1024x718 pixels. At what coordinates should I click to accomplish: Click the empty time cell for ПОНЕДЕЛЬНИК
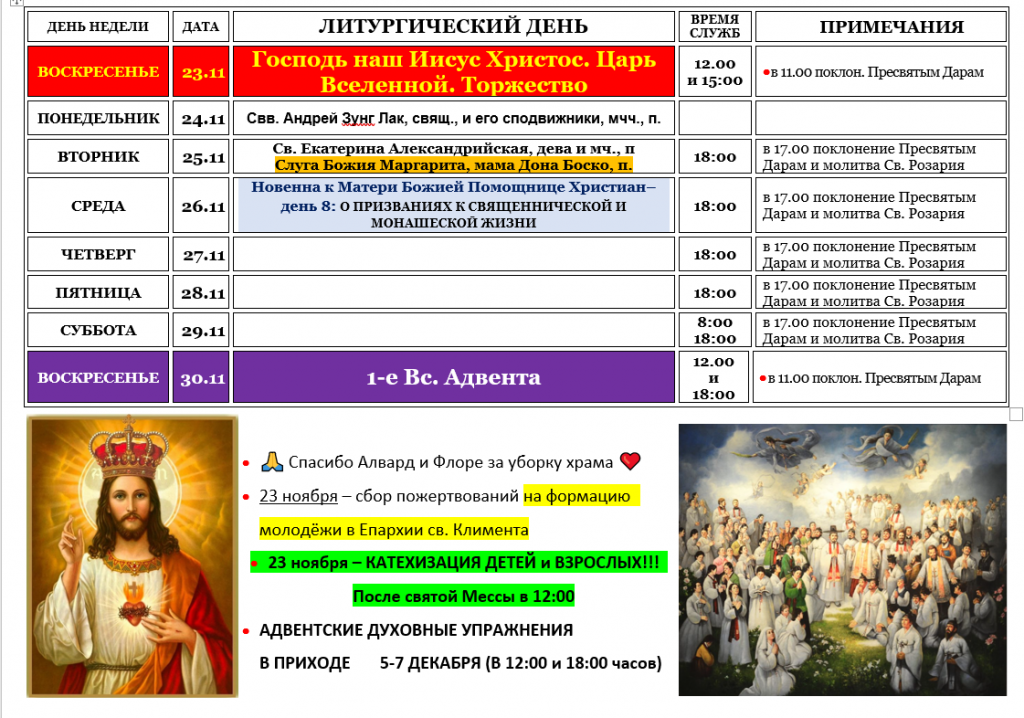pyautogui.click(x=714, y=119)
